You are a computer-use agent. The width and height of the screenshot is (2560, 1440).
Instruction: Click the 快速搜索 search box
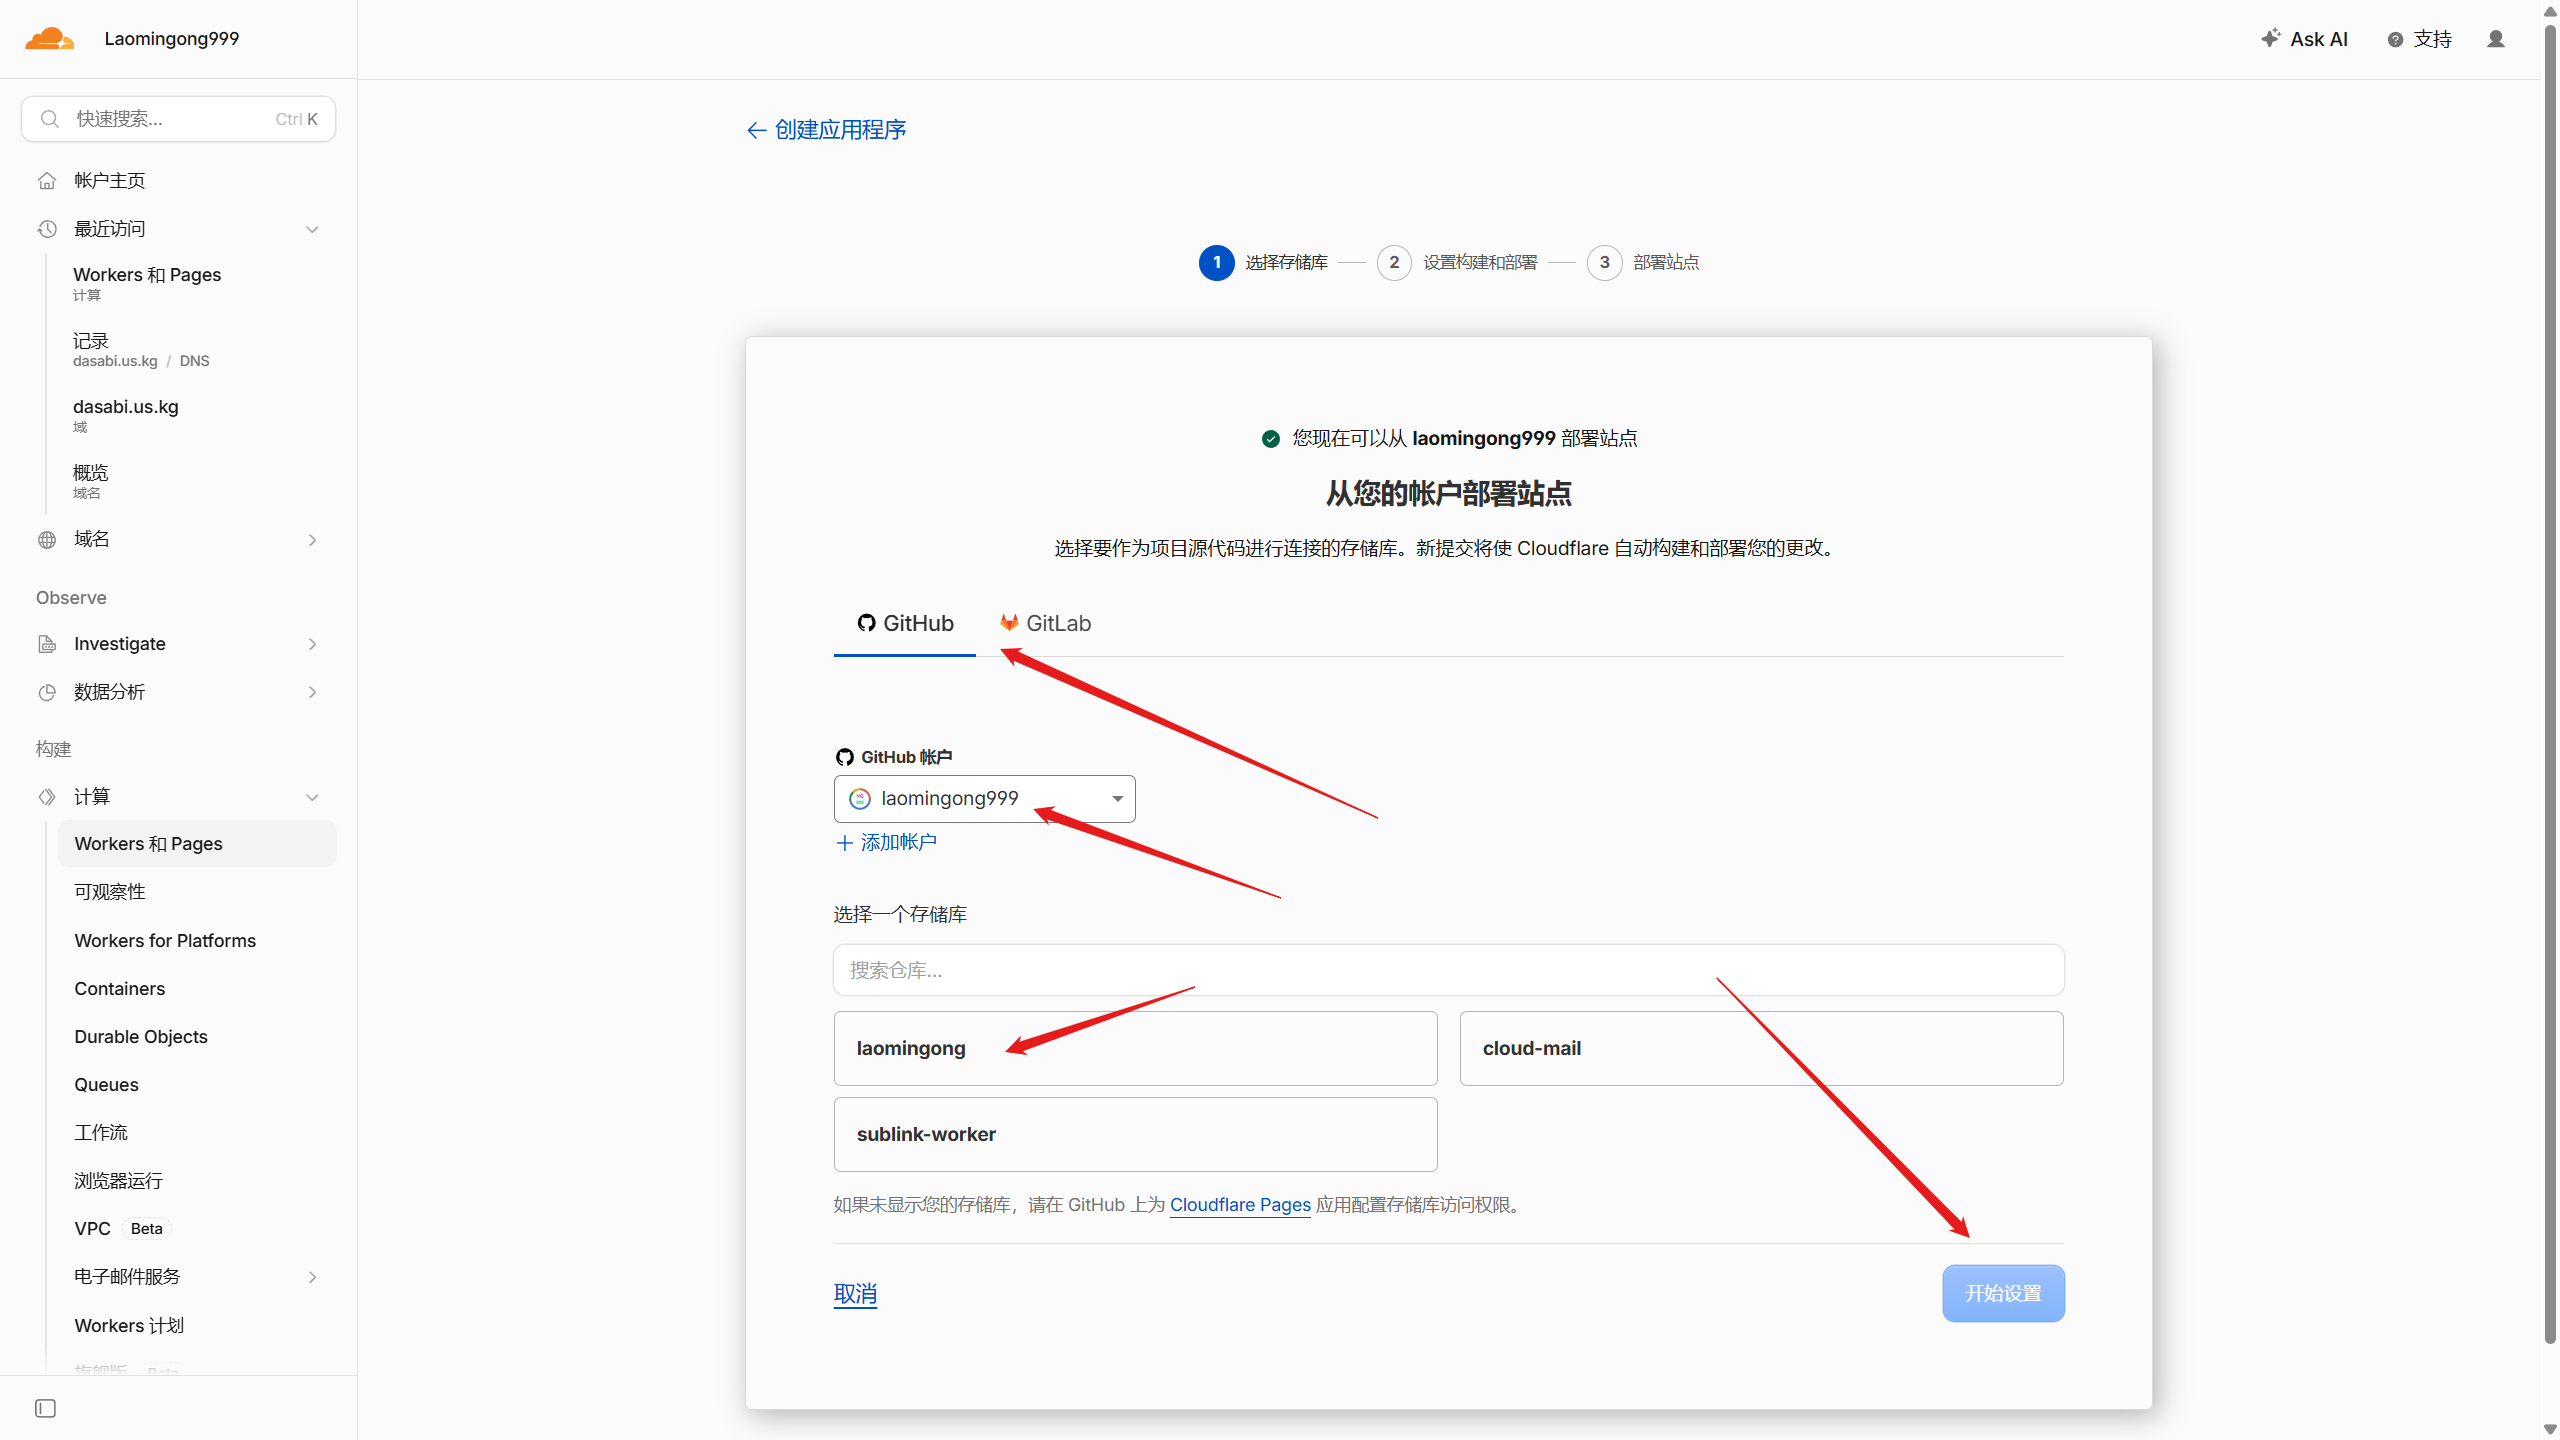[178, 119]
